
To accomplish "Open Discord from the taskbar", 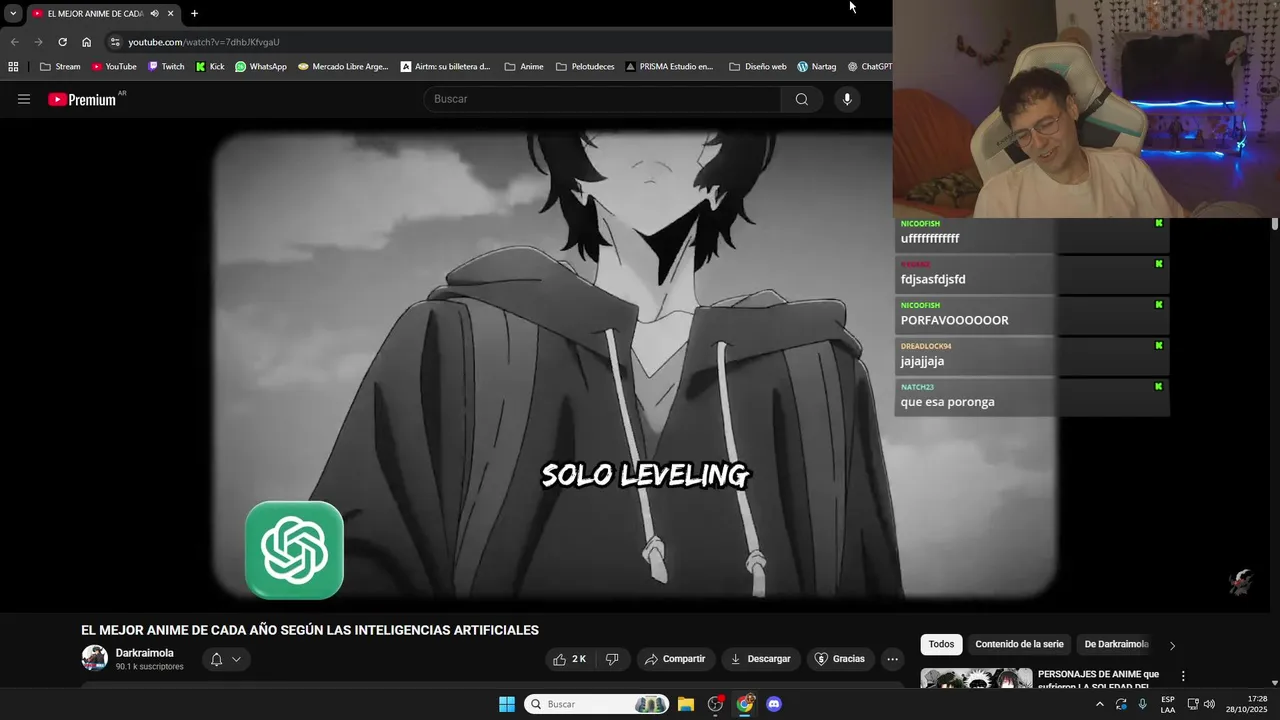I will [774, 704].
